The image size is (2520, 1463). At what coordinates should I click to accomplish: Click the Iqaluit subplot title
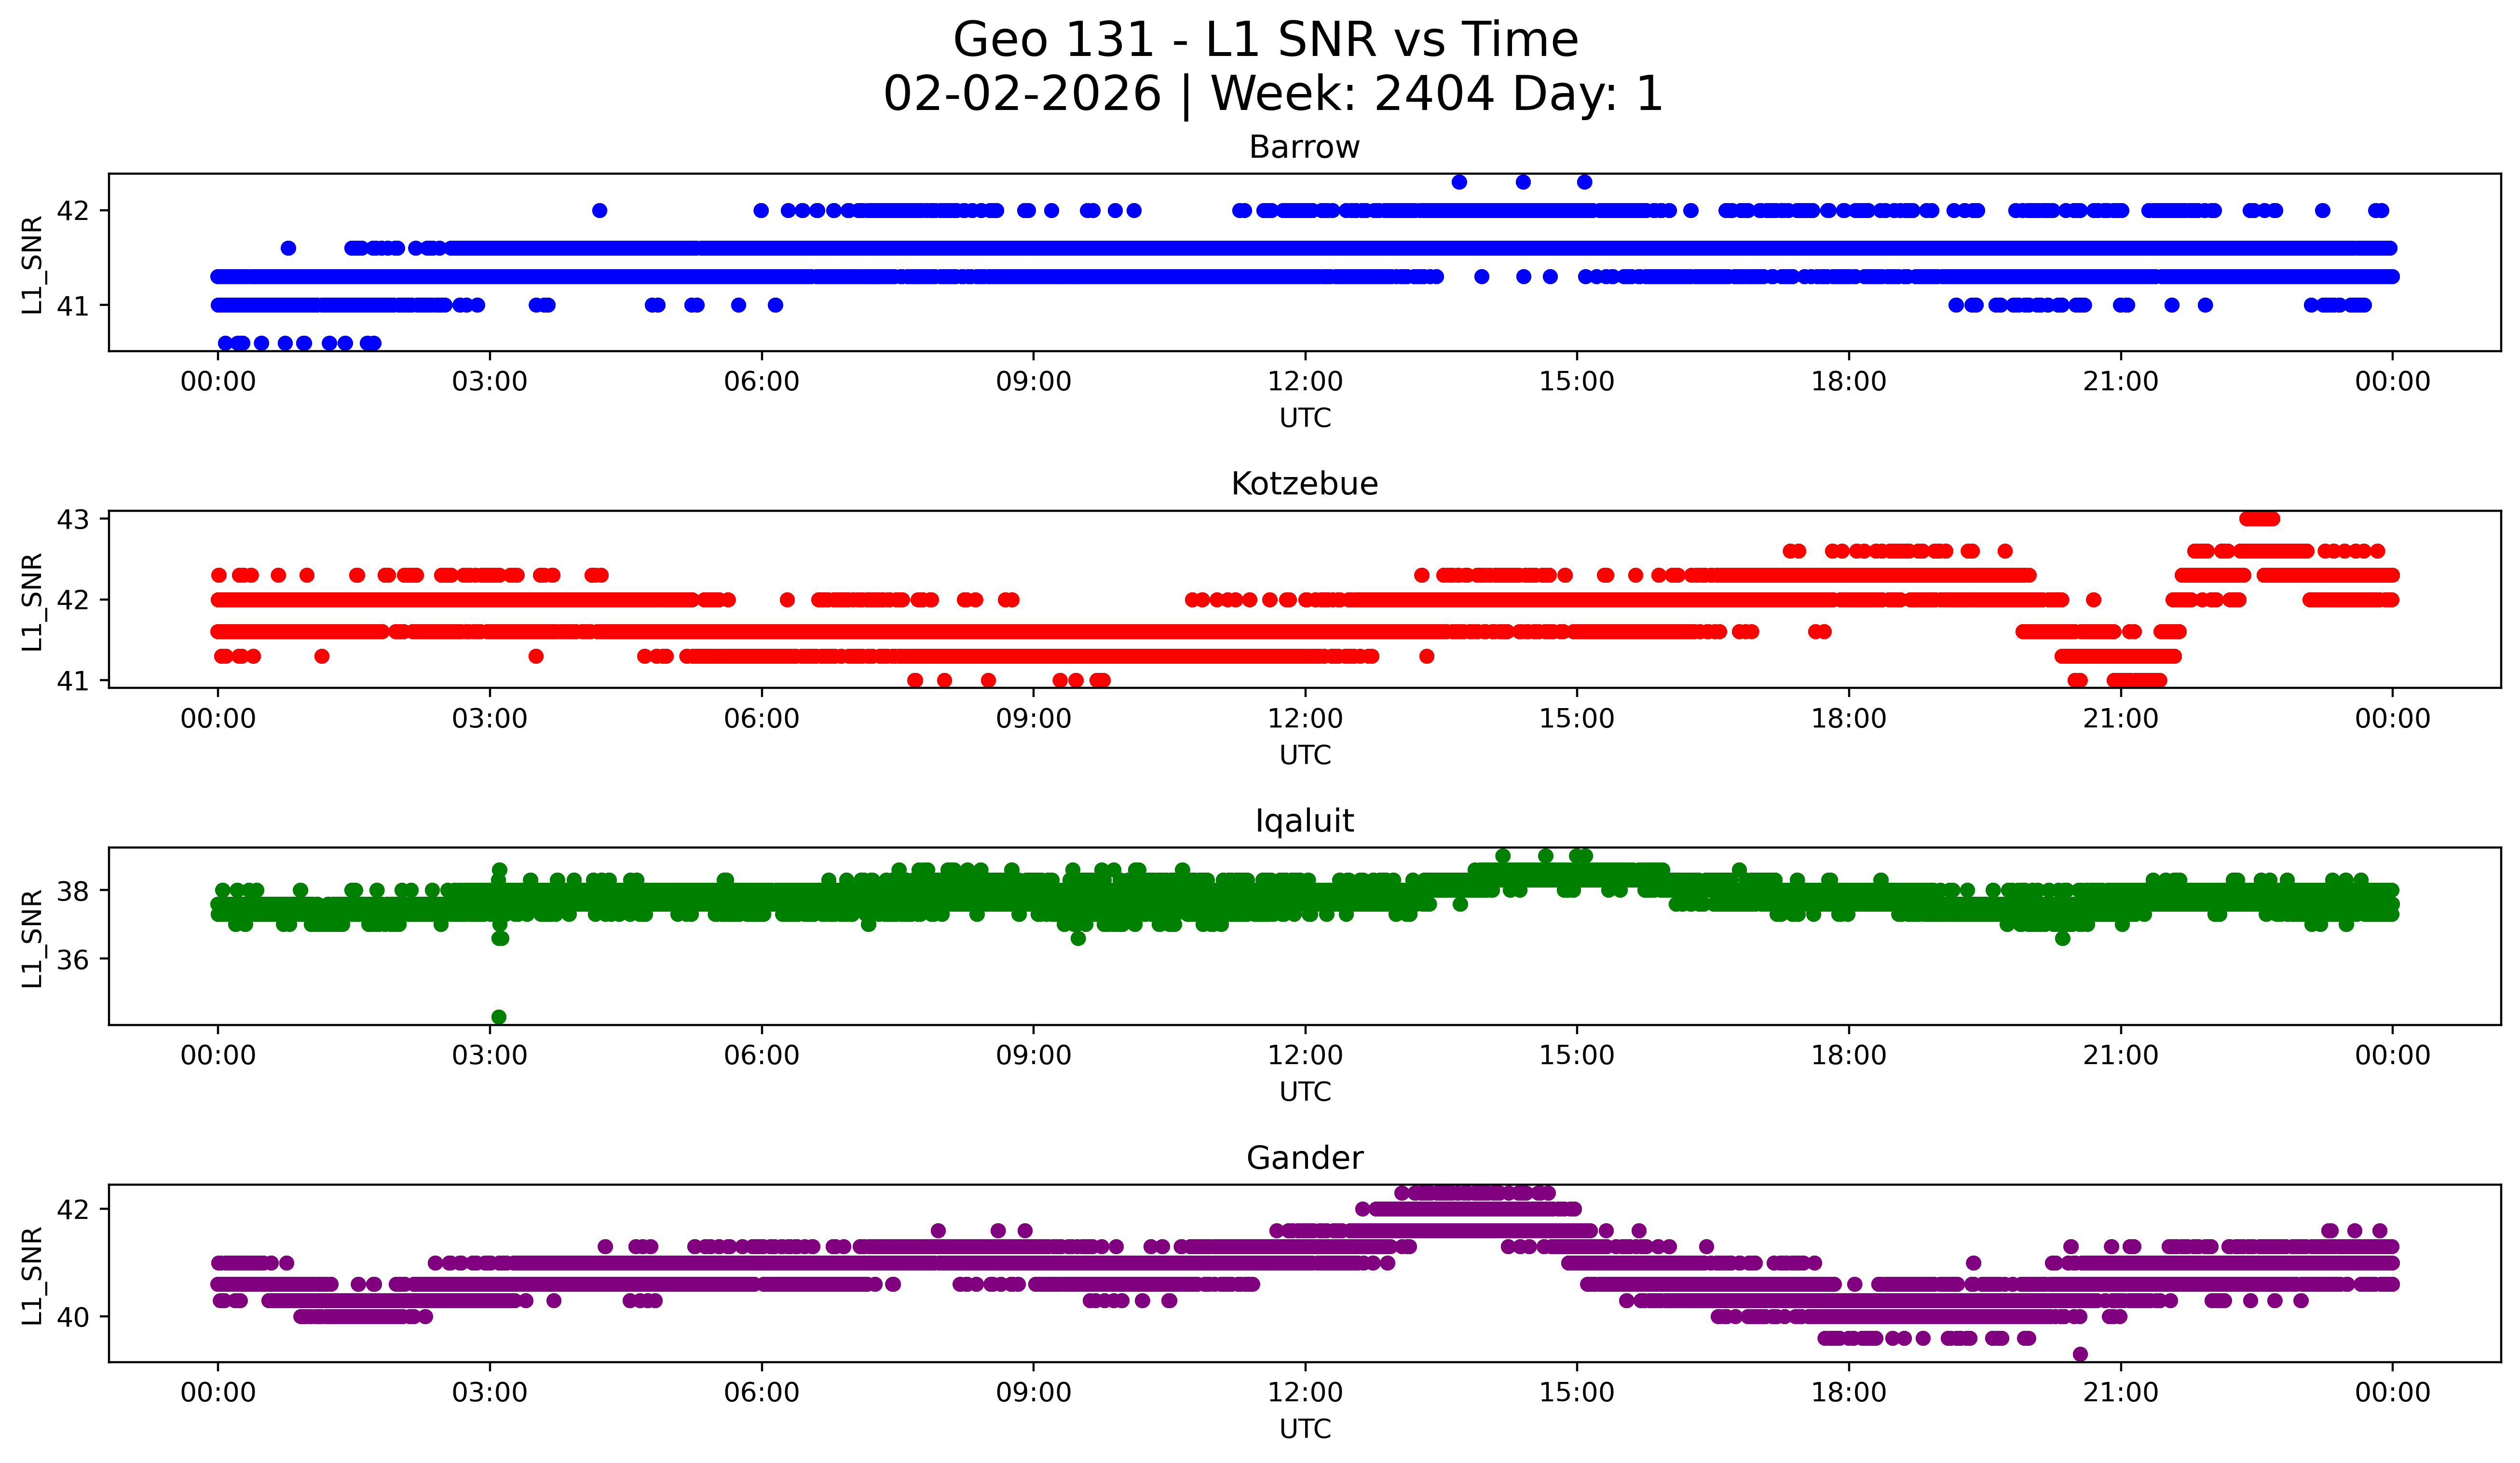[x=1304, y=821]
